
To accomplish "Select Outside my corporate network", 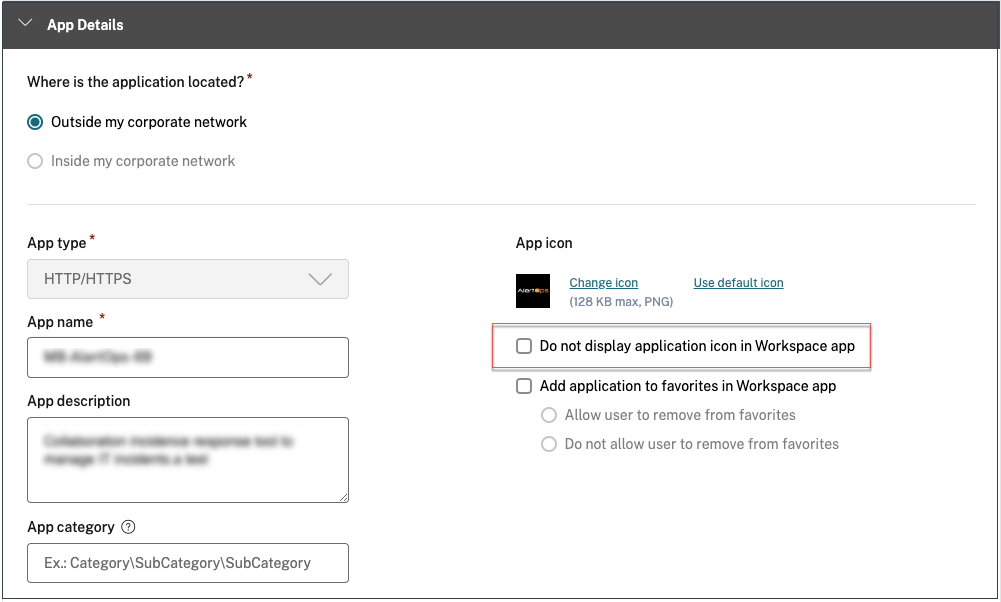I will (36, 122).
